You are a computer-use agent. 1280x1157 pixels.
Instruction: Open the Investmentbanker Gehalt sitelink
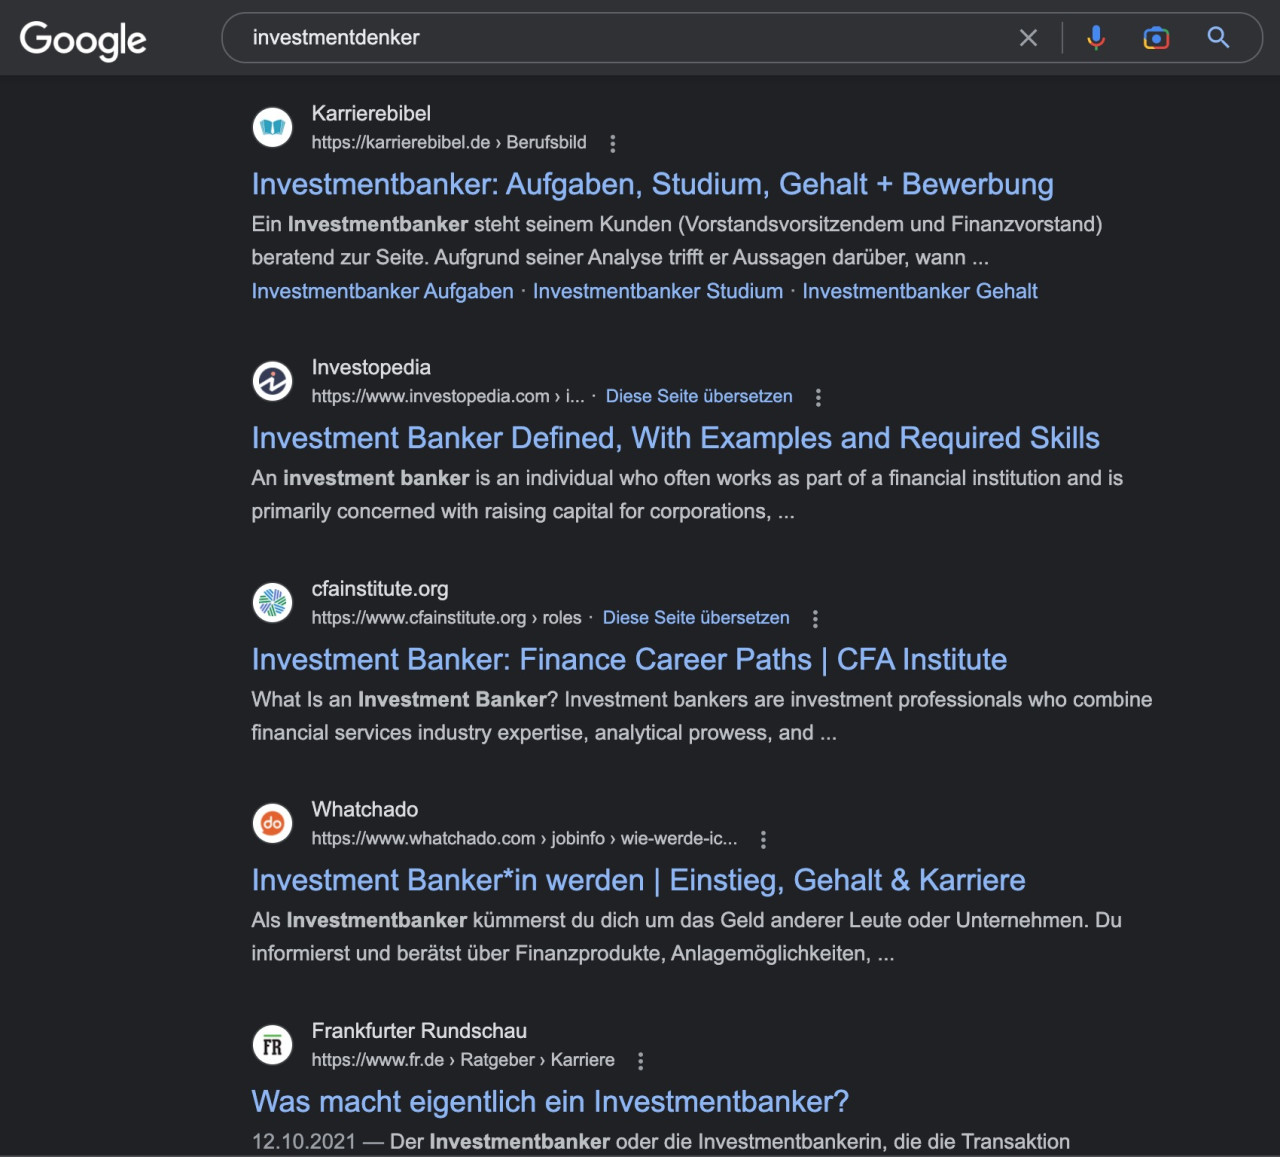[x=919, y=291]
